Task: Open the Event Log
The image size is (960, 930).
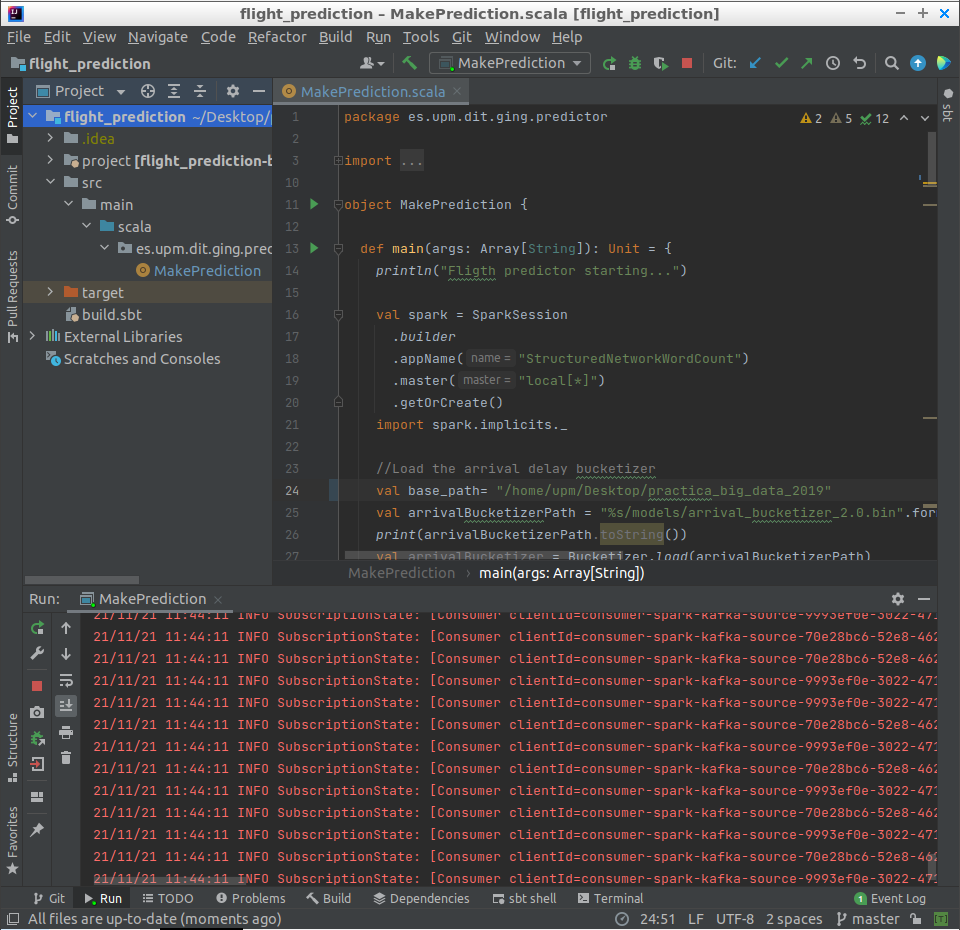Action: pos(890,898)
